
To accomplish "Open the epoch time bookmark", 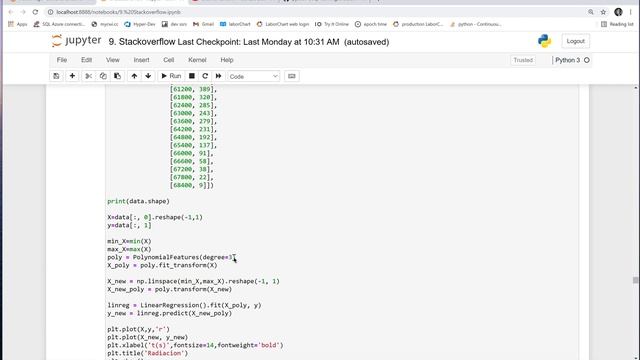I will pos(371,24).
